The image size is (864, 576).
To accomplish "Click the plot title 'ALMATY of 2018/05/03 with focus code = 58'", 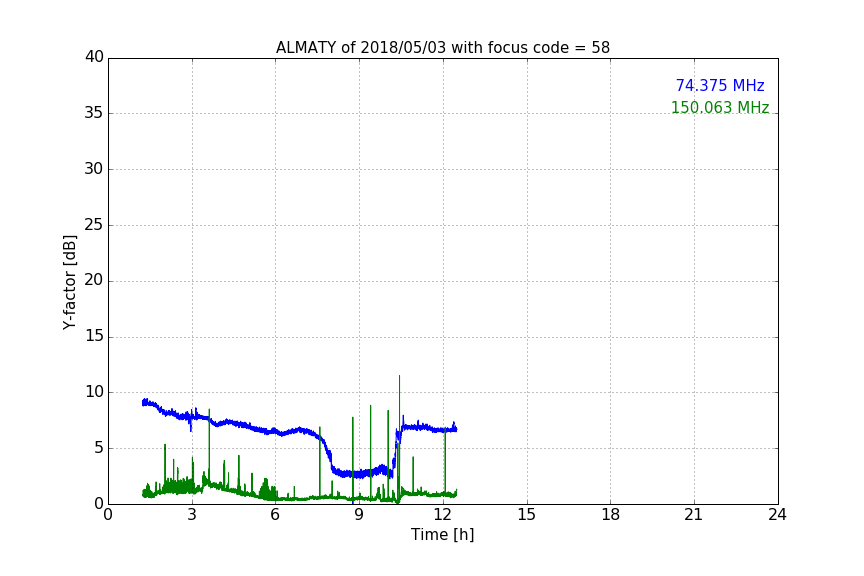I will point(442,47).
